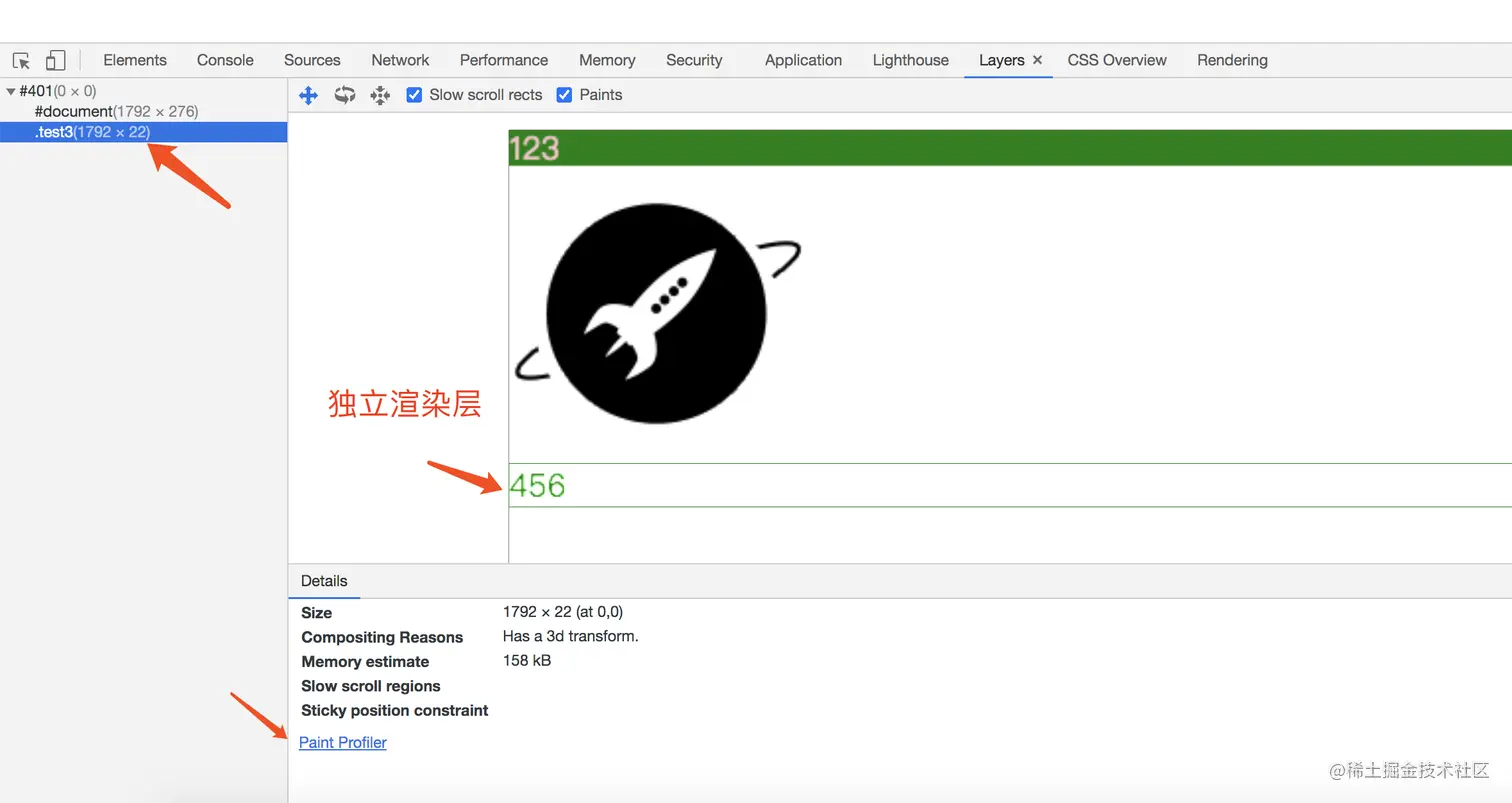Select the inspect element picker icon
The width and height of the screenshot is (1512, 803).
pos(21,60)
